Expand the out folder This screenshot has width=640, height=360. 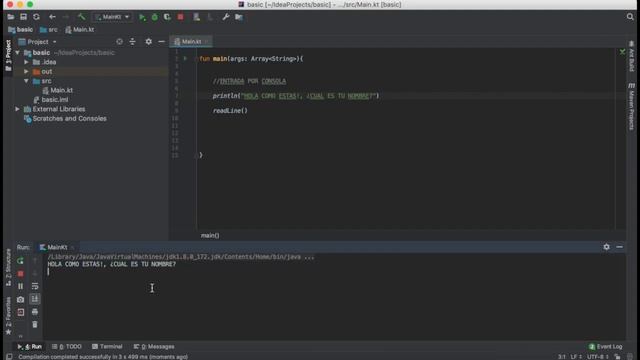click(x=27, y=71)
